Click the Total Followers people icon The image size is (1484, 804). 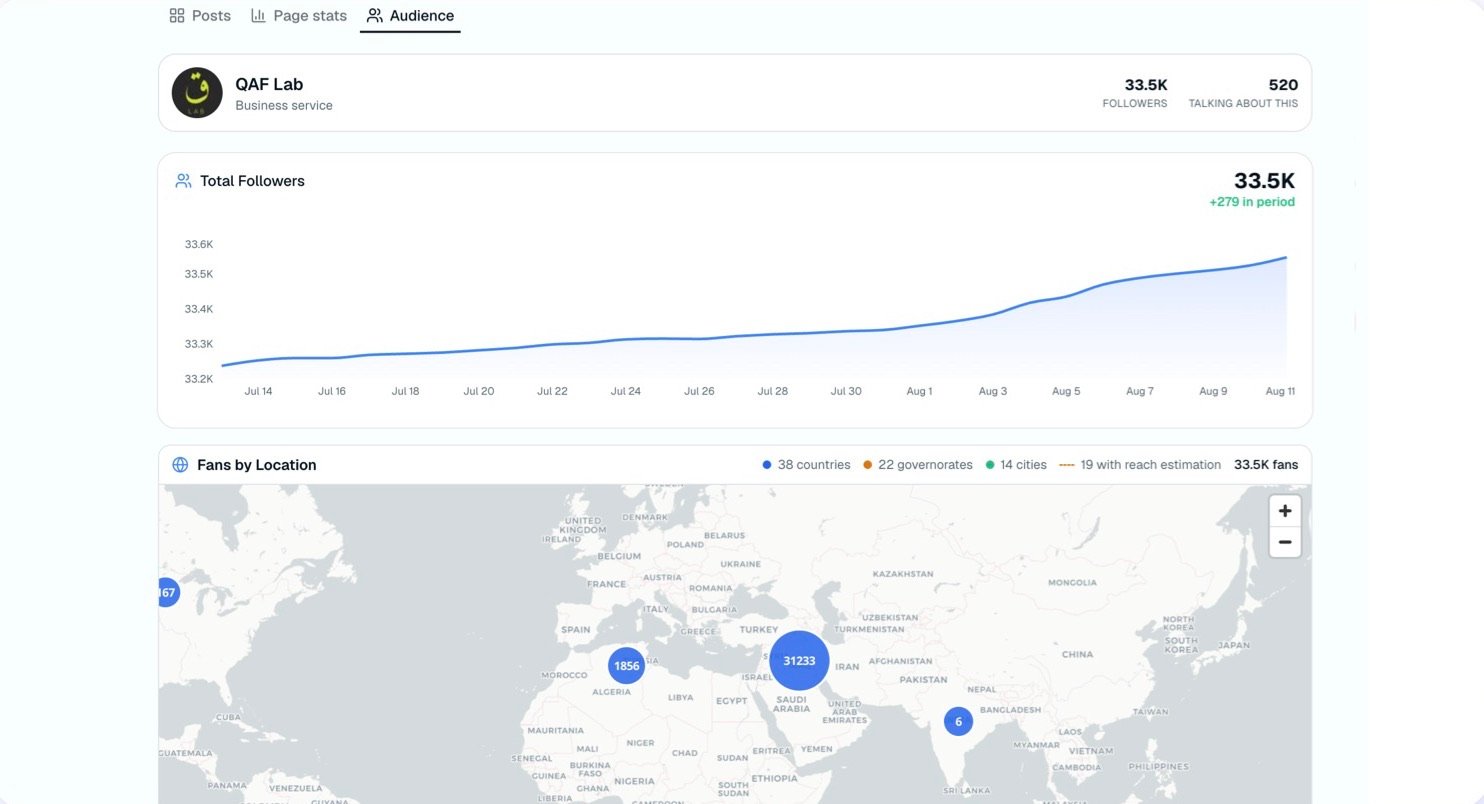point(183,181)
